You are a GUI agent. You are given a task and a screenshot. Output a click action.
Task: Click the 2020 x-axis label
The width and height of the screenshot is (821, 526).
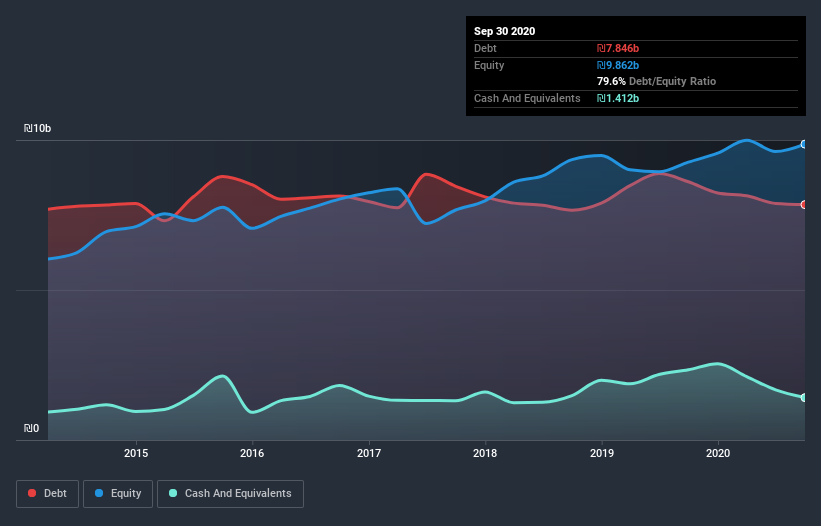point(718,453)
